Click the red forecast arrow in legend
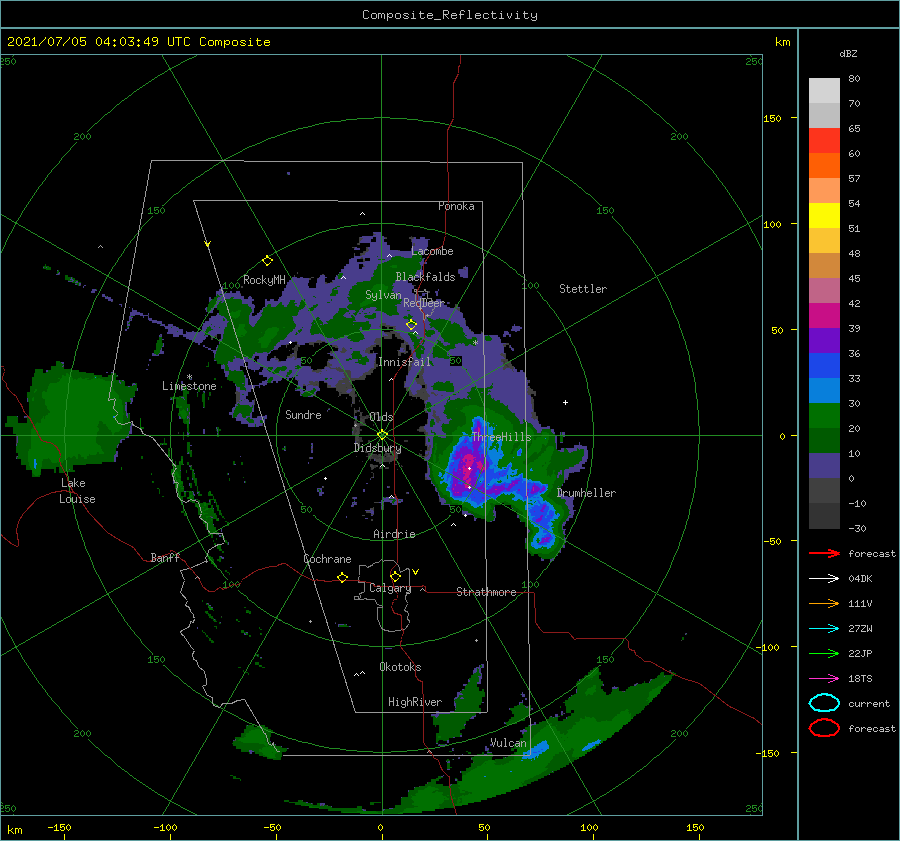Image resolution: width=900 pixels, height=841 pixels. [824, 553]
